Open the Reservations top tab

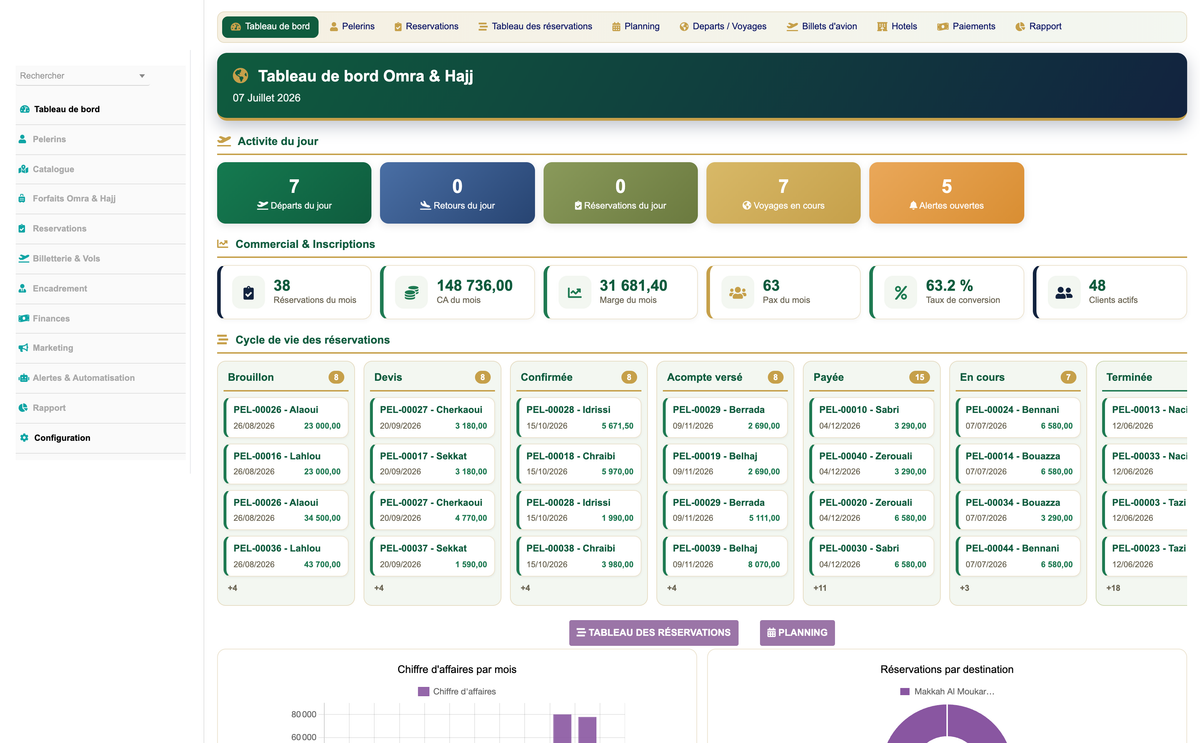point(426,27)
